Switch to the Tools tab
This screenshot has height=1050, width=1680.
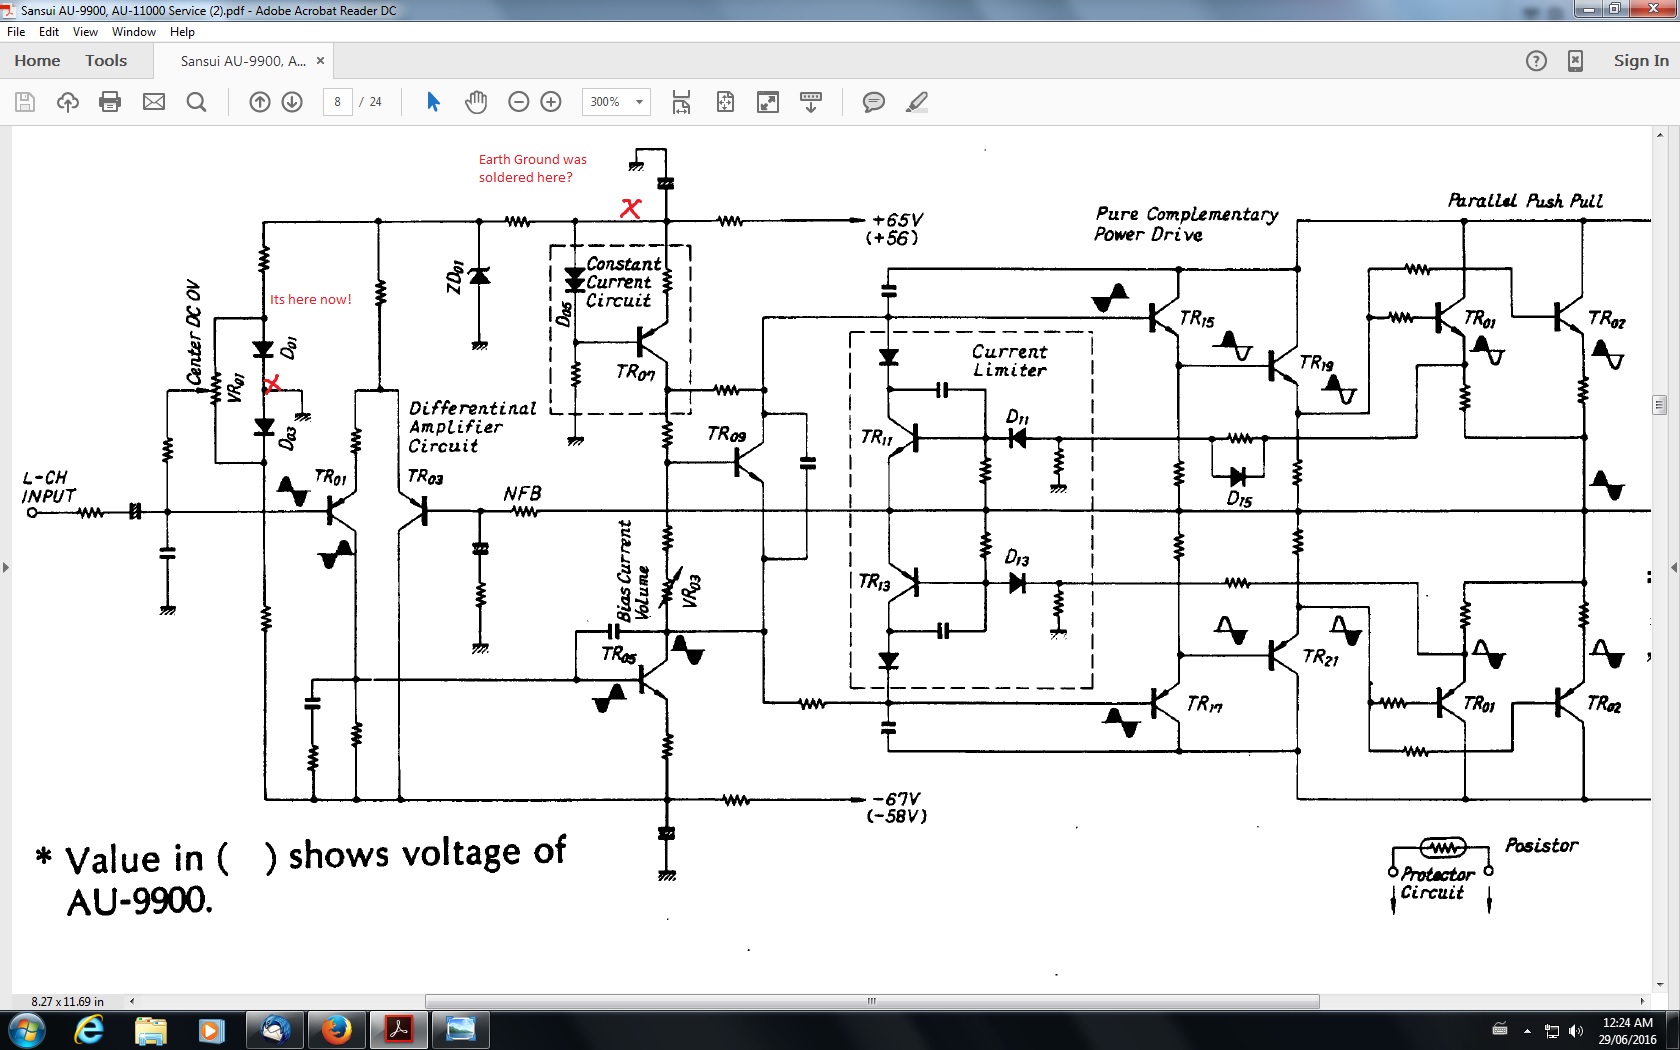tap(106, 61)
